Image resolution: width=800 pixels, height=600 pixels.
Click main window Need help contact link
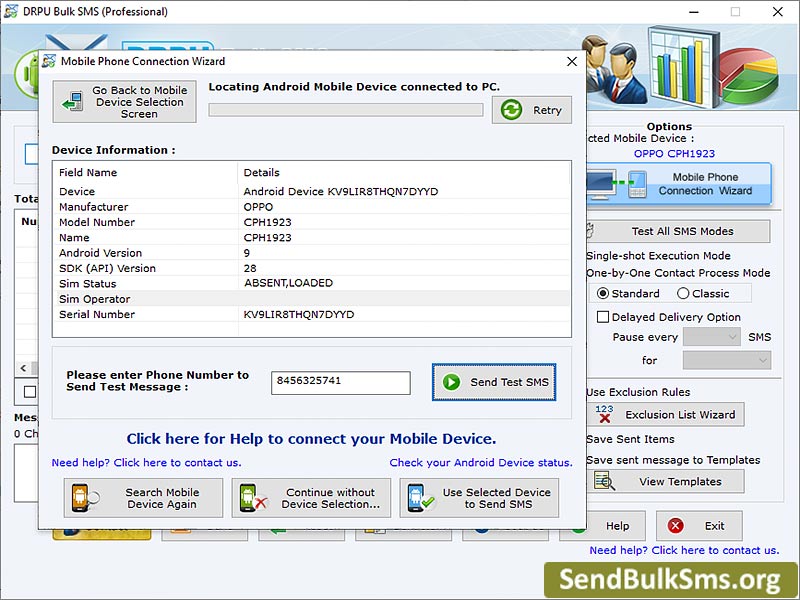(684, 551)
